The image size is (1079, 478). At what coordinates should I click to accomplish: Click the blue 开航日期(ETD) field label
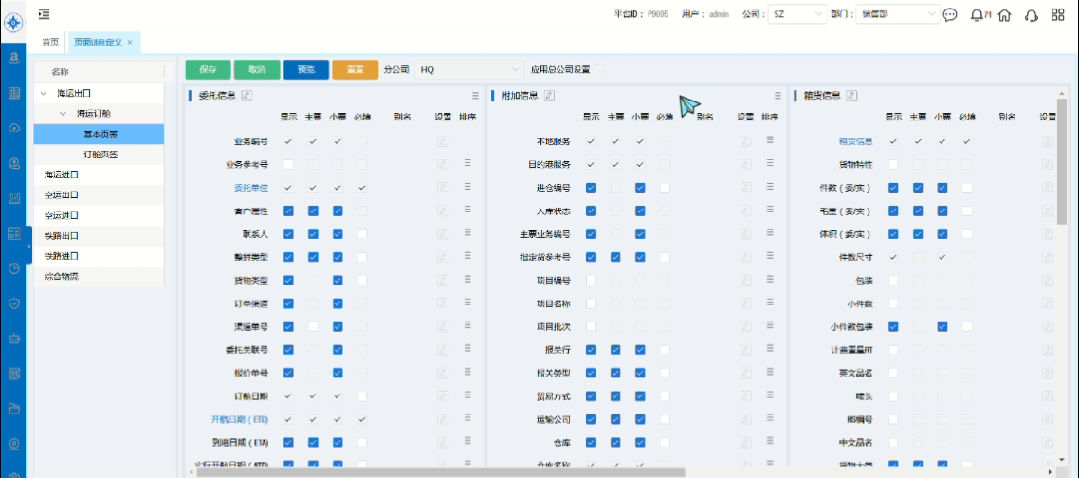[x=239, y=420]
